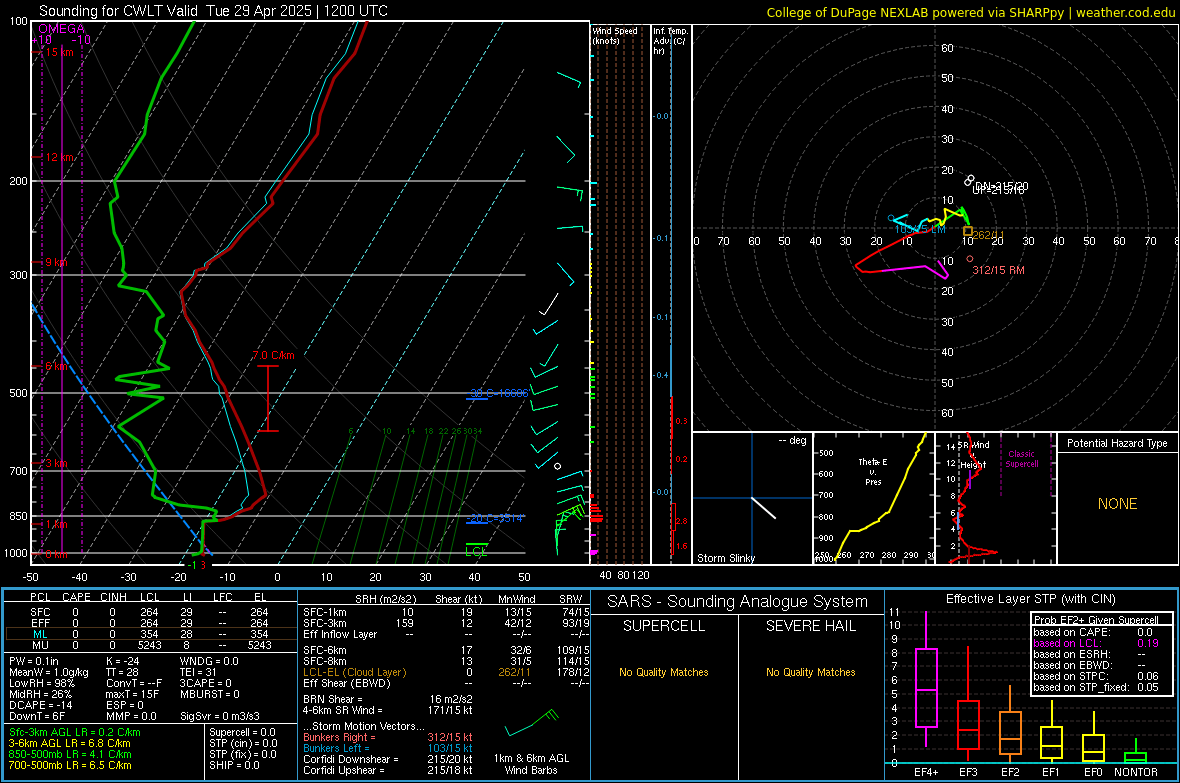
Task: Click the Inf. Temp. Adv. header
Action: [670, 41]
